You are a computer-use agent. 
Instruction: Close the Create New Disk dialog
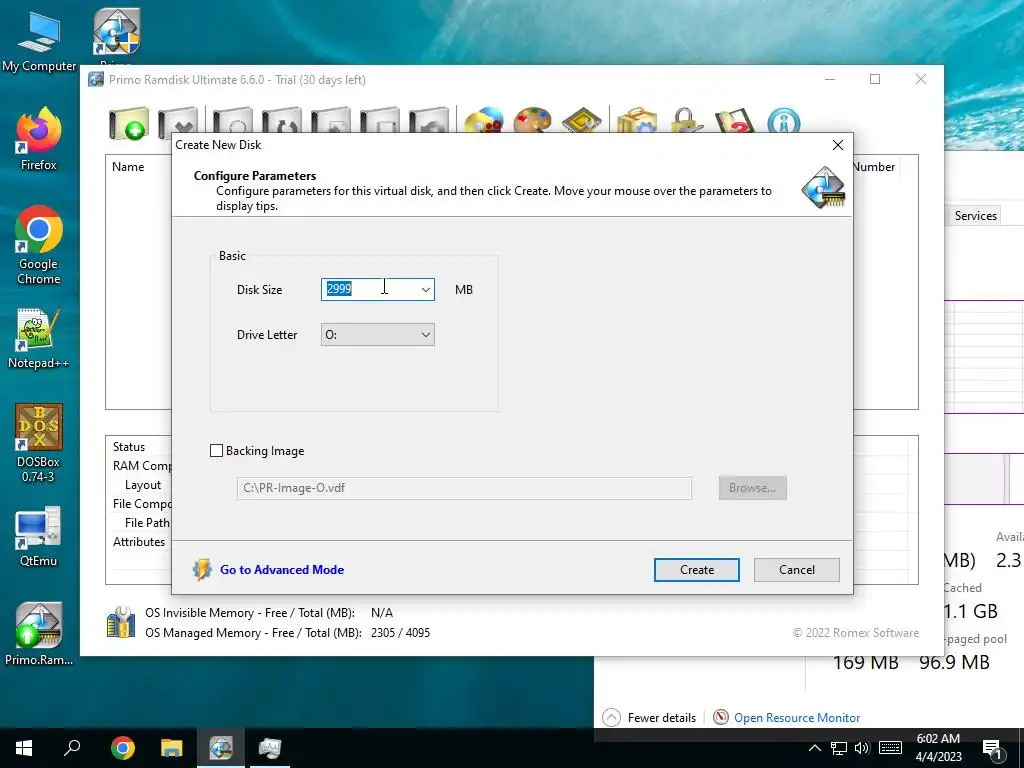coord(838,145)
